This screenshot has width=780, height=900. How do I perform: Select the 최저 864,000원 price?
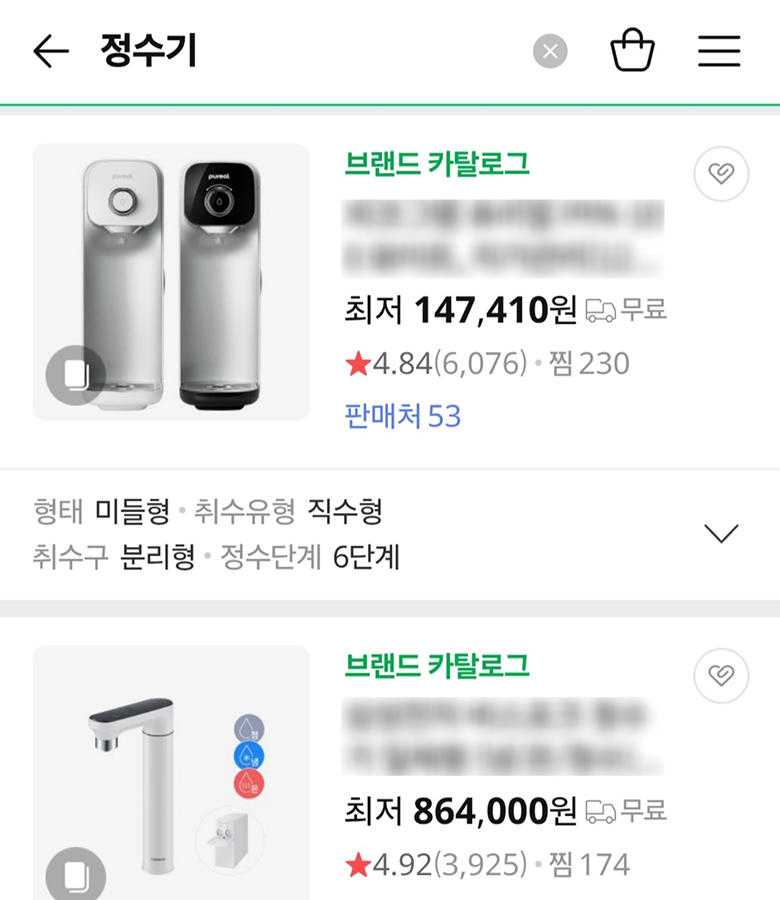tap(460, 811)
